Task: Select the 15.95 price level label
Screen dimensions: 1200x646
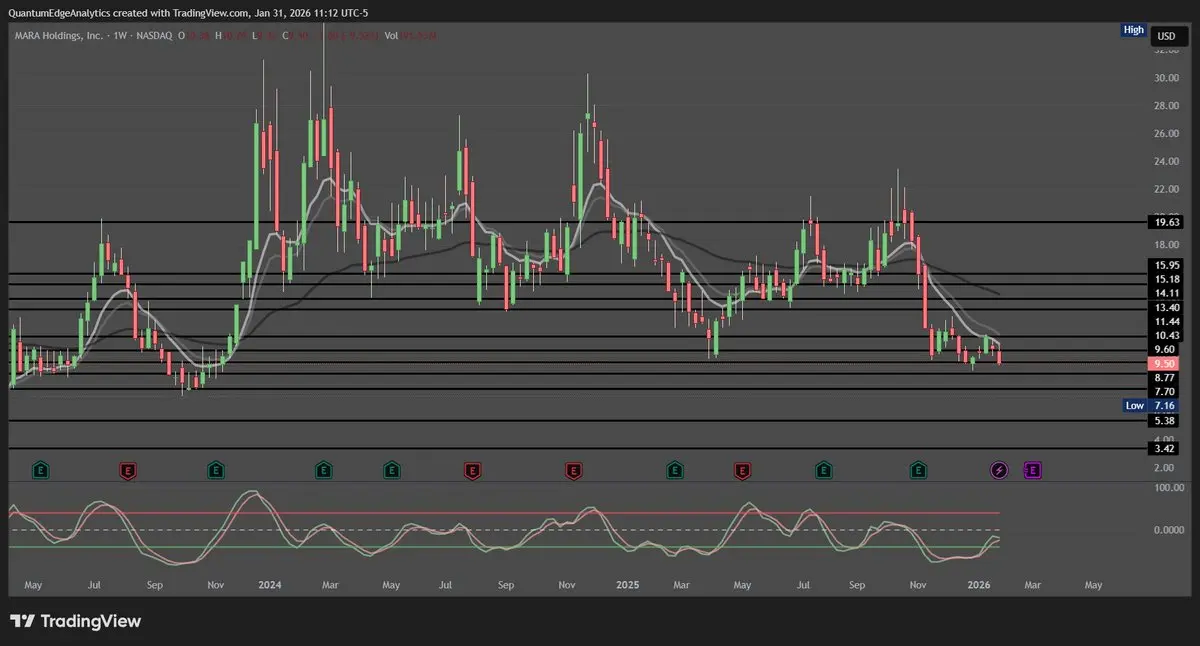Action: point(1165,265)
